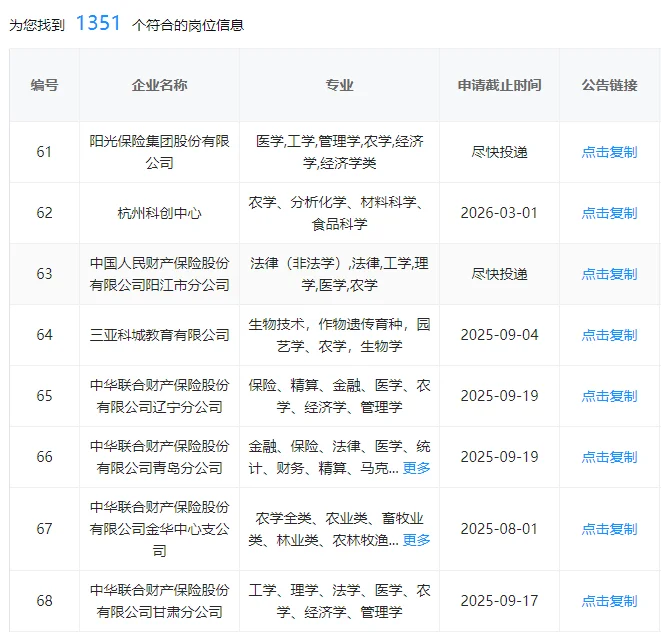Image resolution: width=661 pixels, height=632 pixels.
Task: Expand 更多 in row 66 majors
Action: point(416,468)
